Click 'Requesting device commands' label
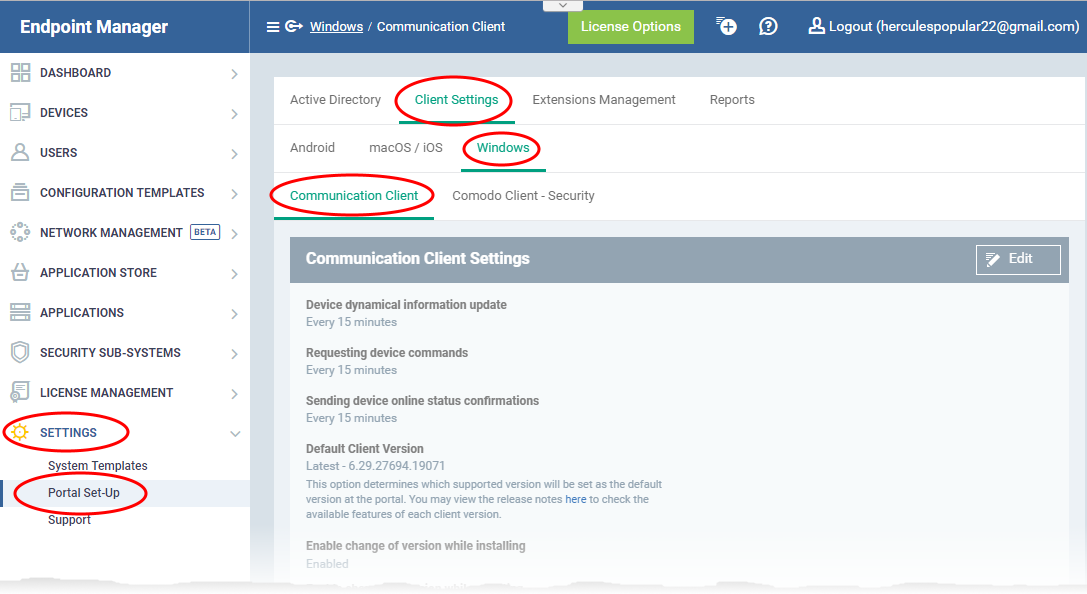The image size is (1087, 594). pyautogui.click(x=387, y=353)
